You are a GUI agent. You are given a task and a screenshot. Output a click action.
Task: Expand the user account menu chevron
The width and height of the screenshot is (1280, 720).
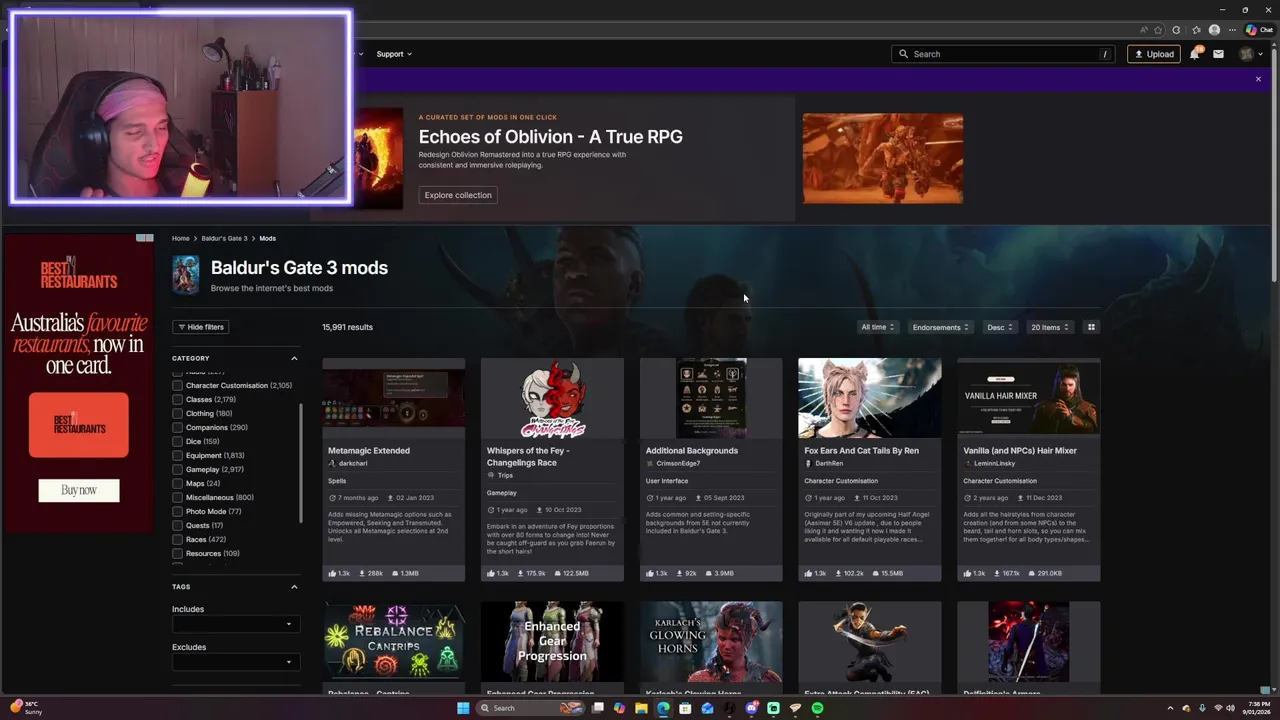1262,54
